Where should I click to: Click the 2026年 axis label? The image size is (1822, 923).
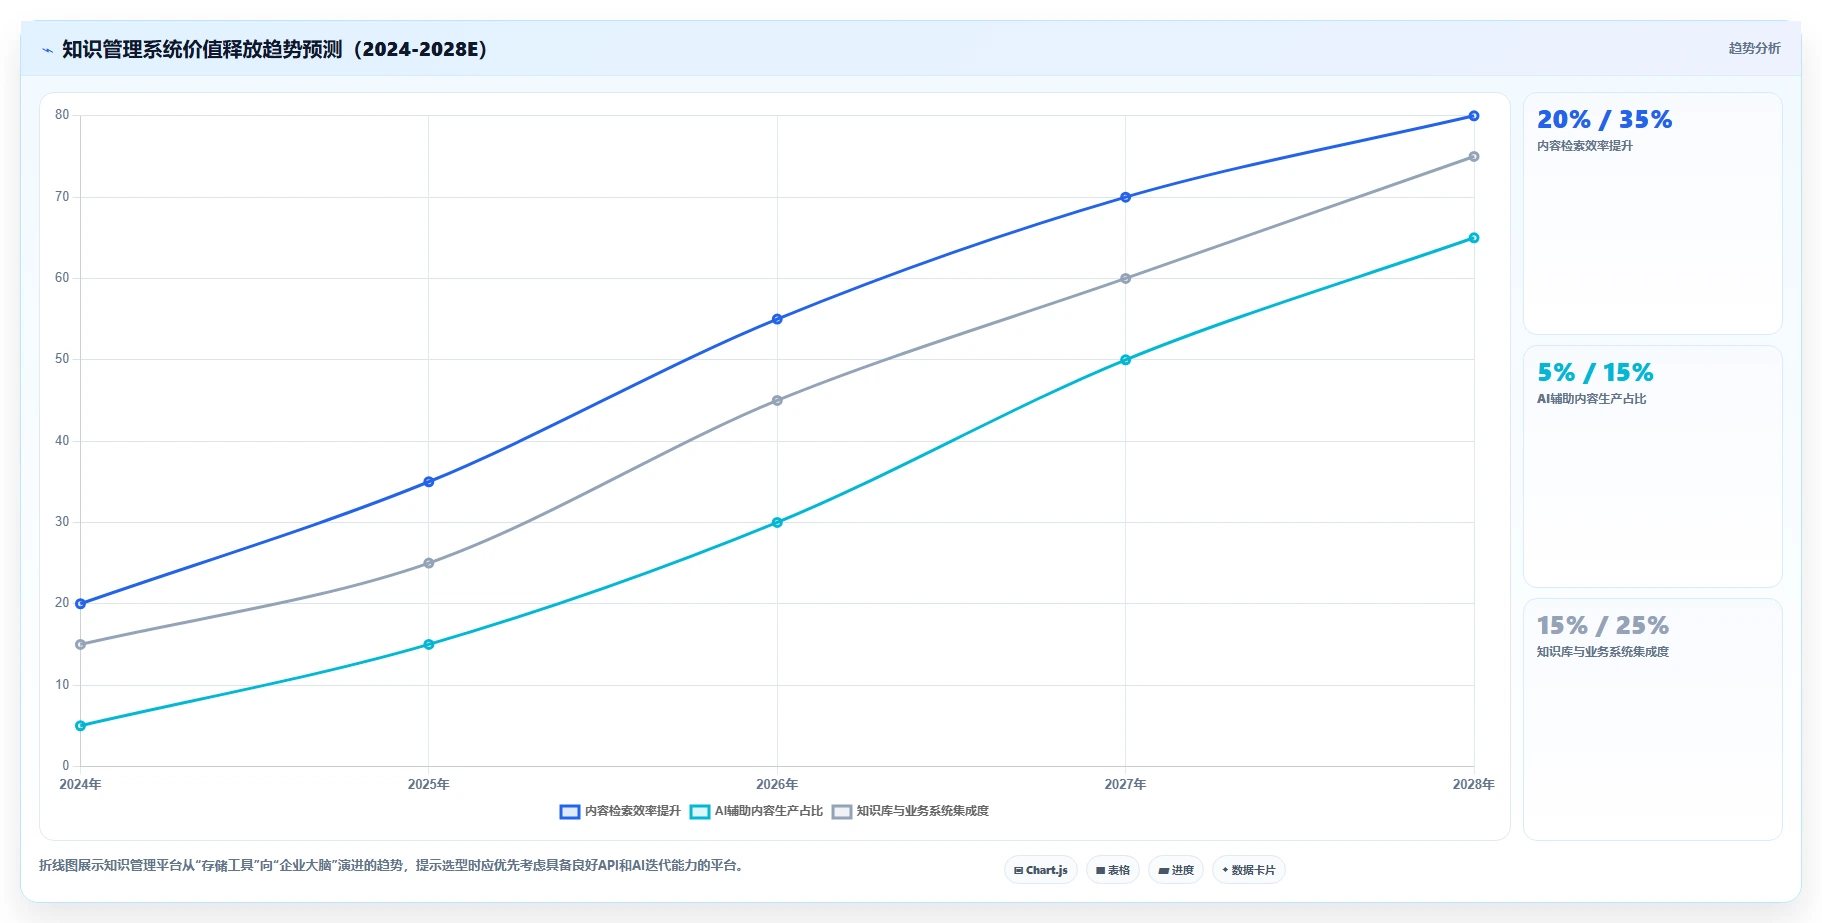(777, 785)
